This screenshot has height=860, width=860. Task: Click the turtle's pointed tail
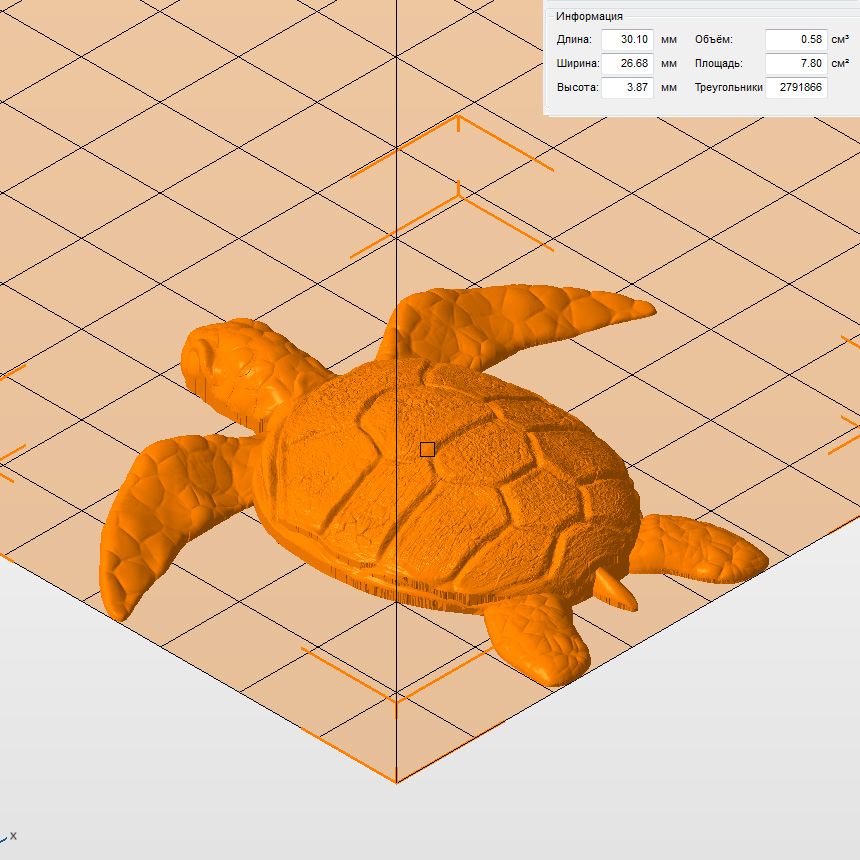pyautogui.click(x=612, y=588)
